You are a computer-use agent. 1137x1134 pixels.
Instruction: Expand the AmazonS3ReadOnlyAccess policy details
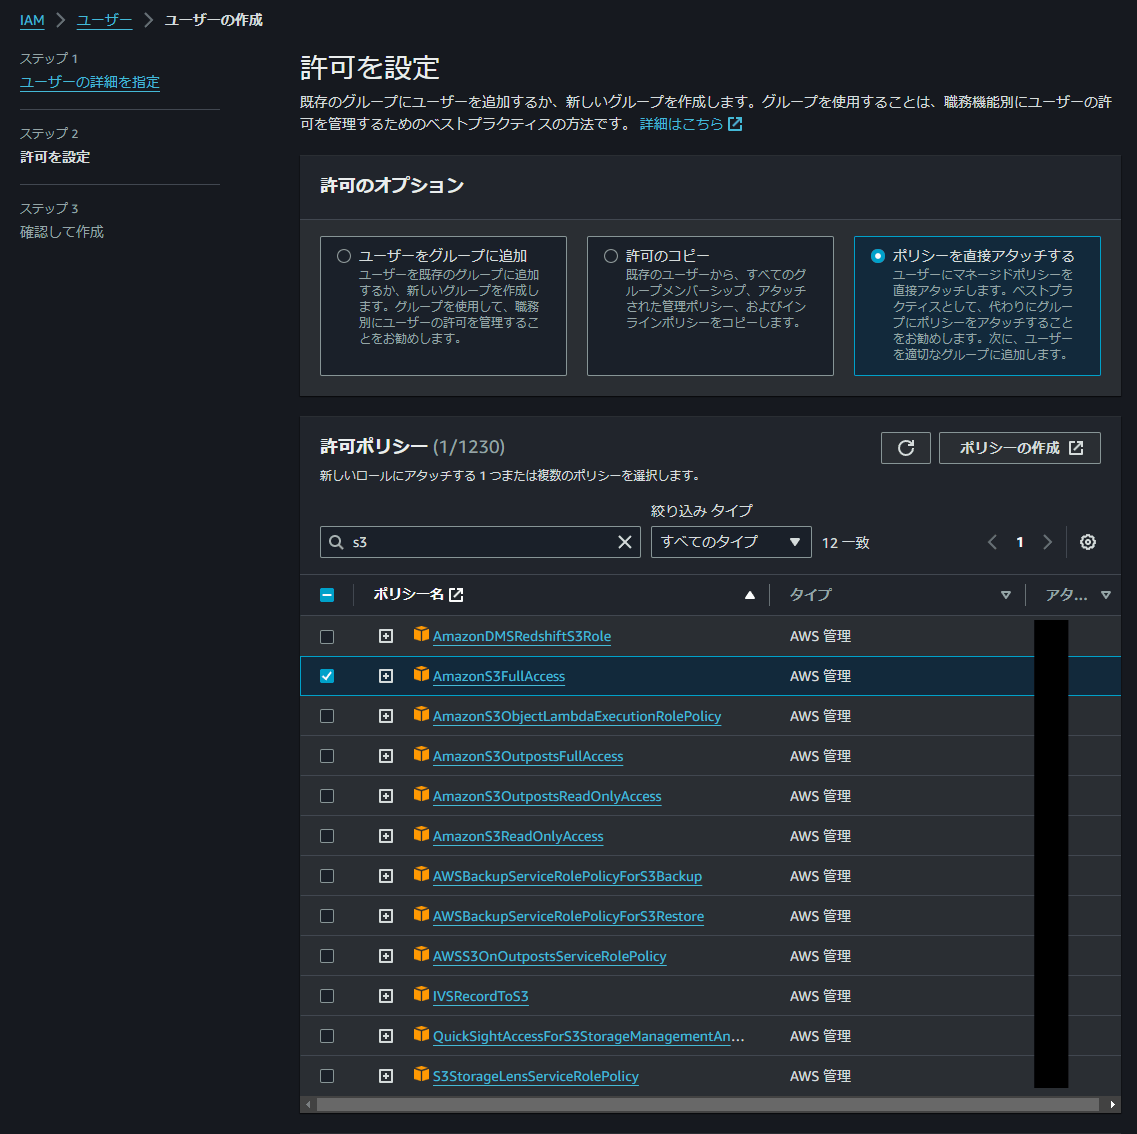coord(386,836)
